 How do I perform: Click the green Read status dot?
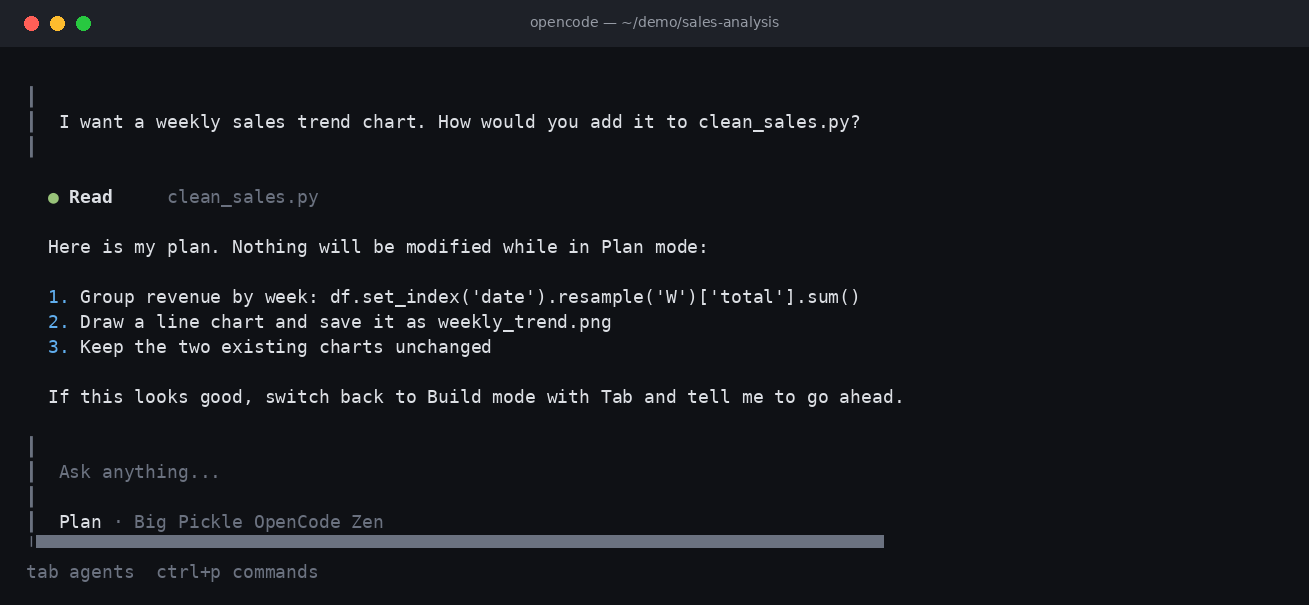[x=53, y=198]
